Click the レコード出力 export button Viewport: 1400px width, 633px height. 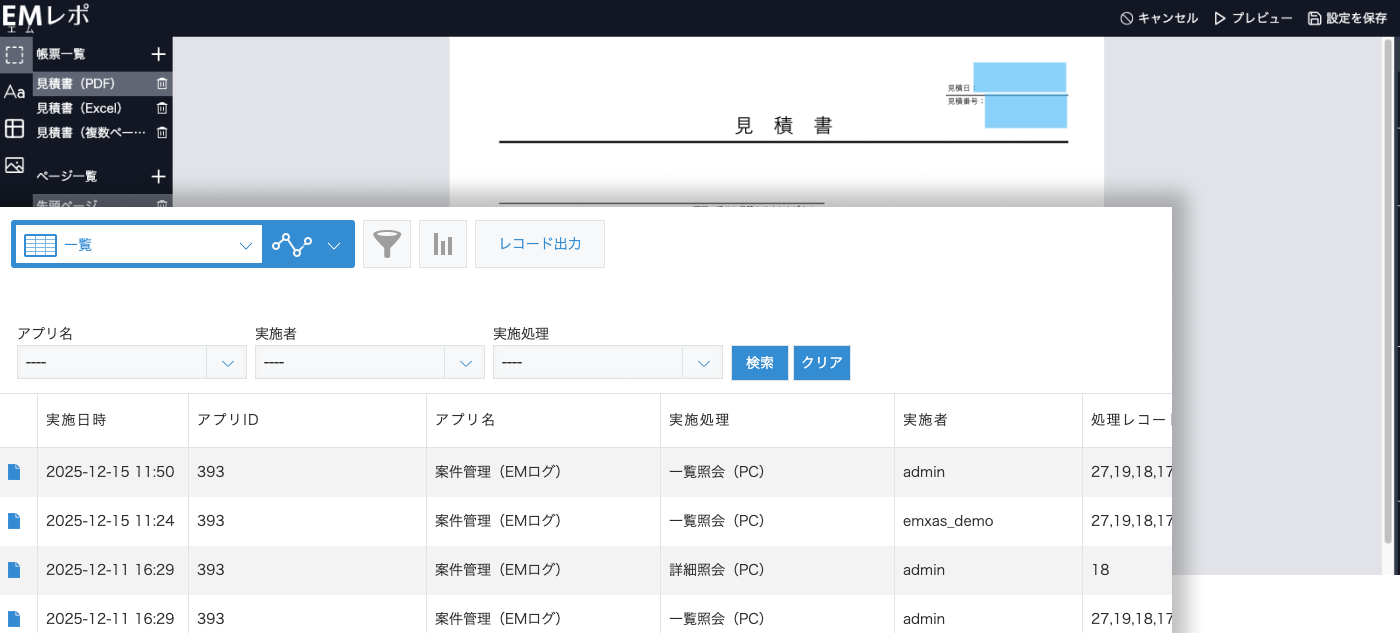coord(539,243)
